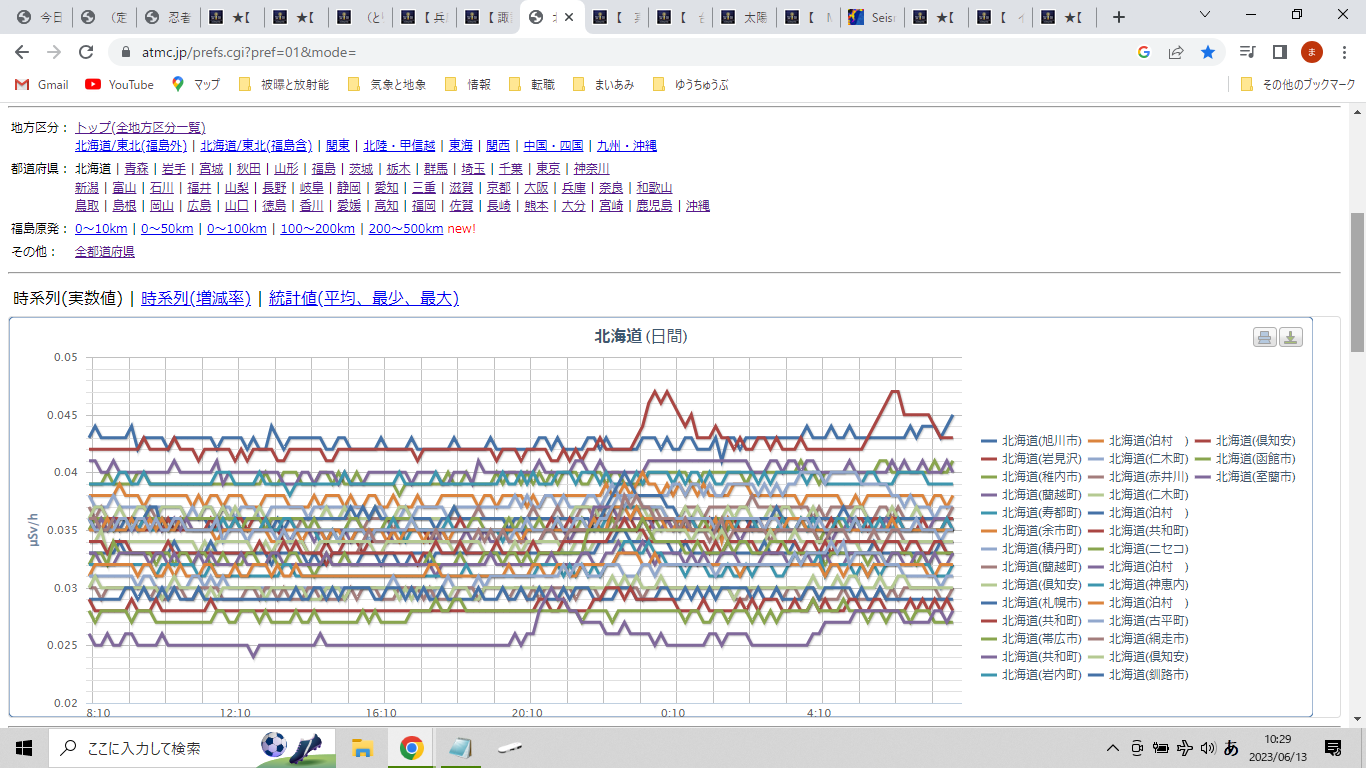
Task: Expand the 被曝と放射能 bookmark folder
Action: [x=284, y=85]
